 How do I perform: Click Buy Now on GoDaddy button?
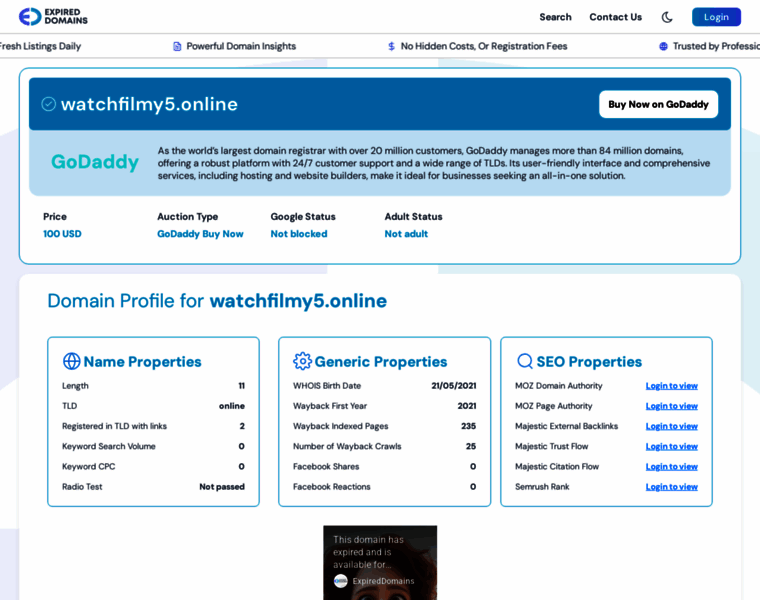click(x=658, y=104)
